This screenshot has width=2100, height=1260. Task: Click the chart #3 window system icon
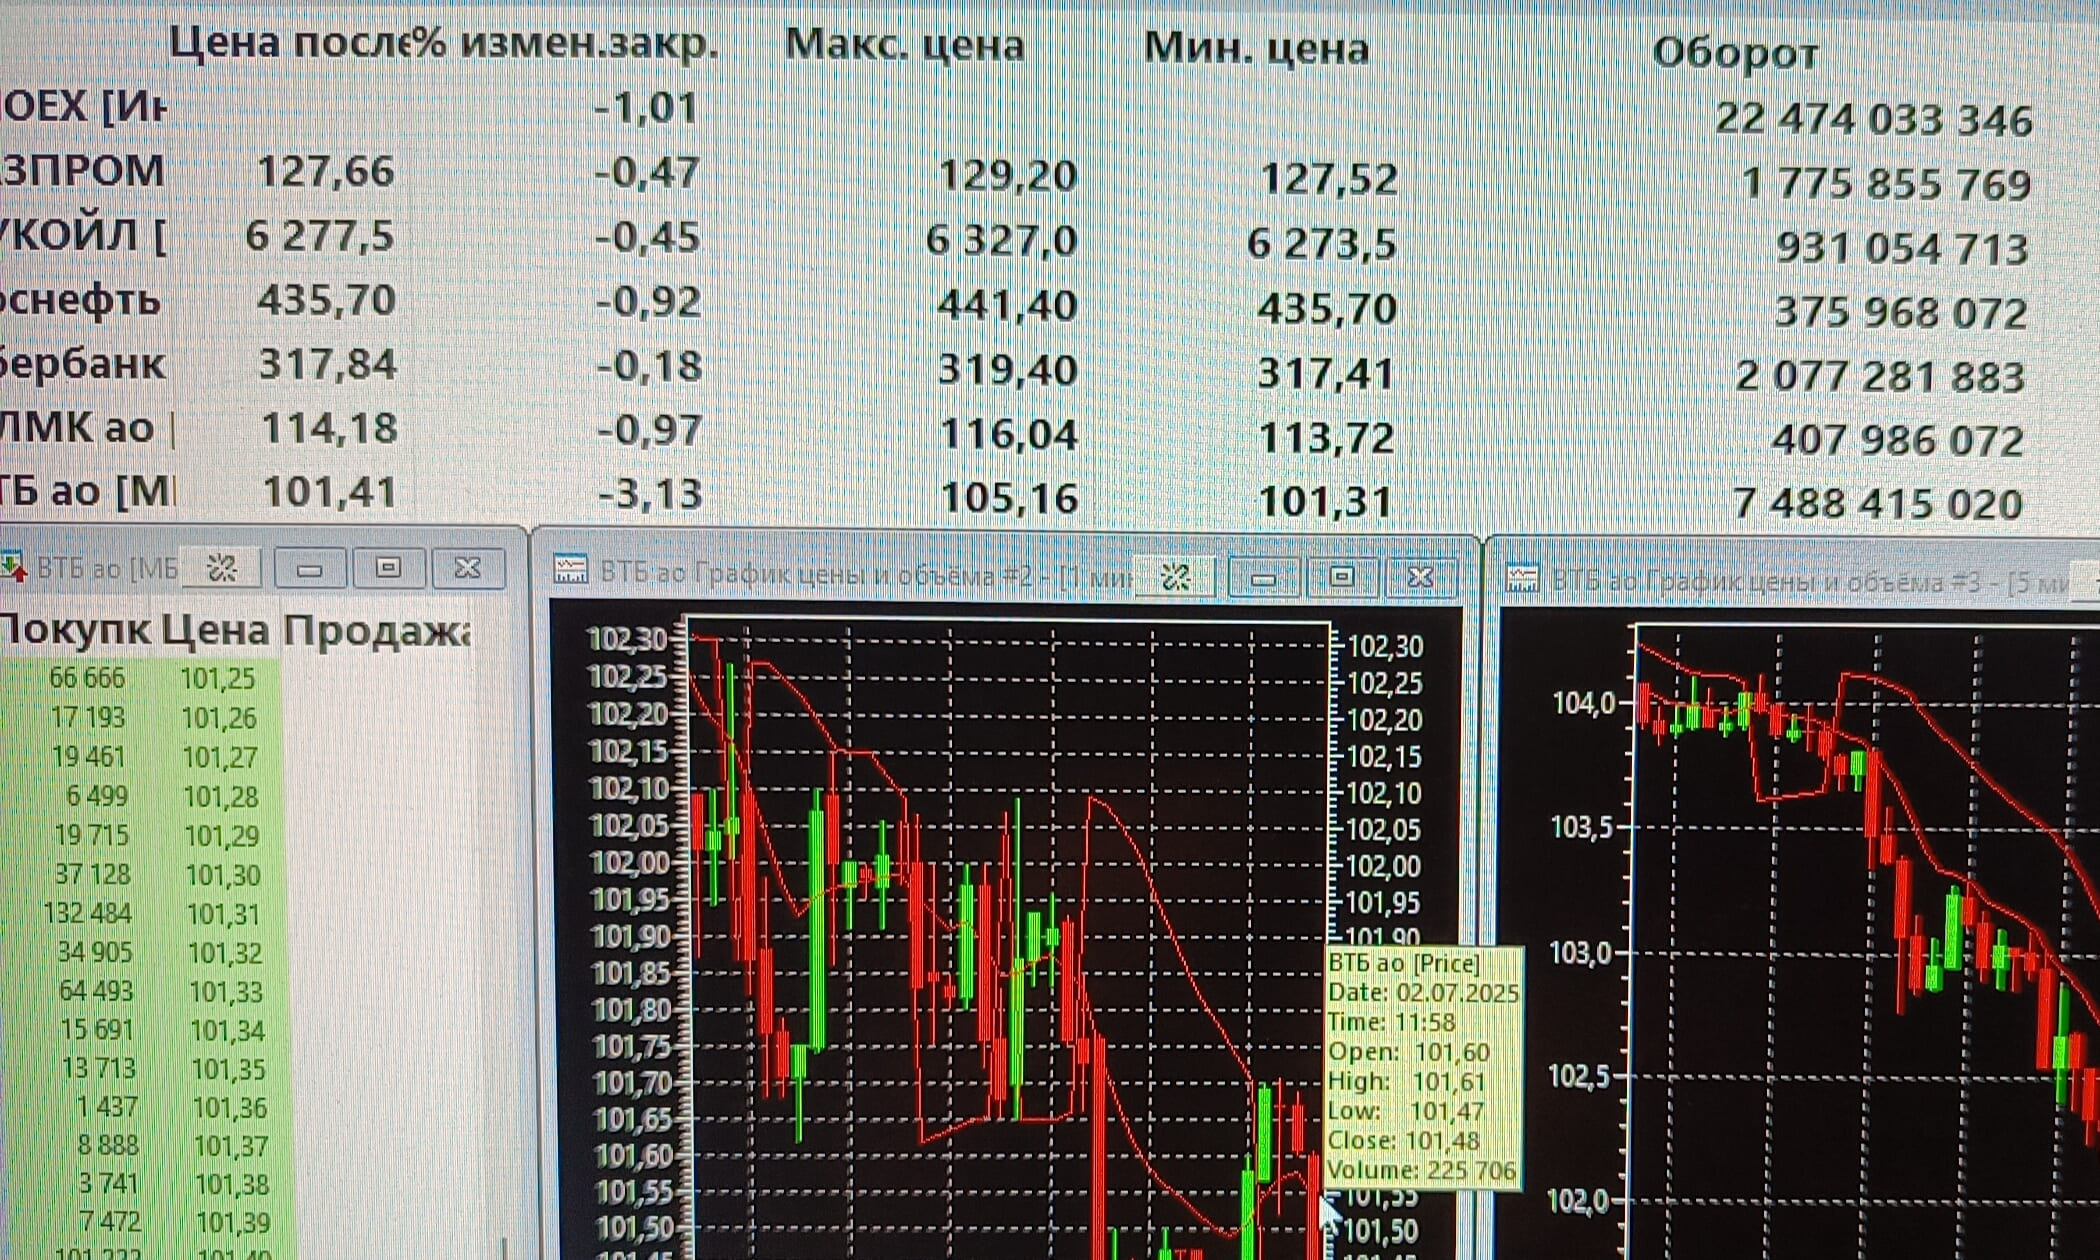(1521, 578)
